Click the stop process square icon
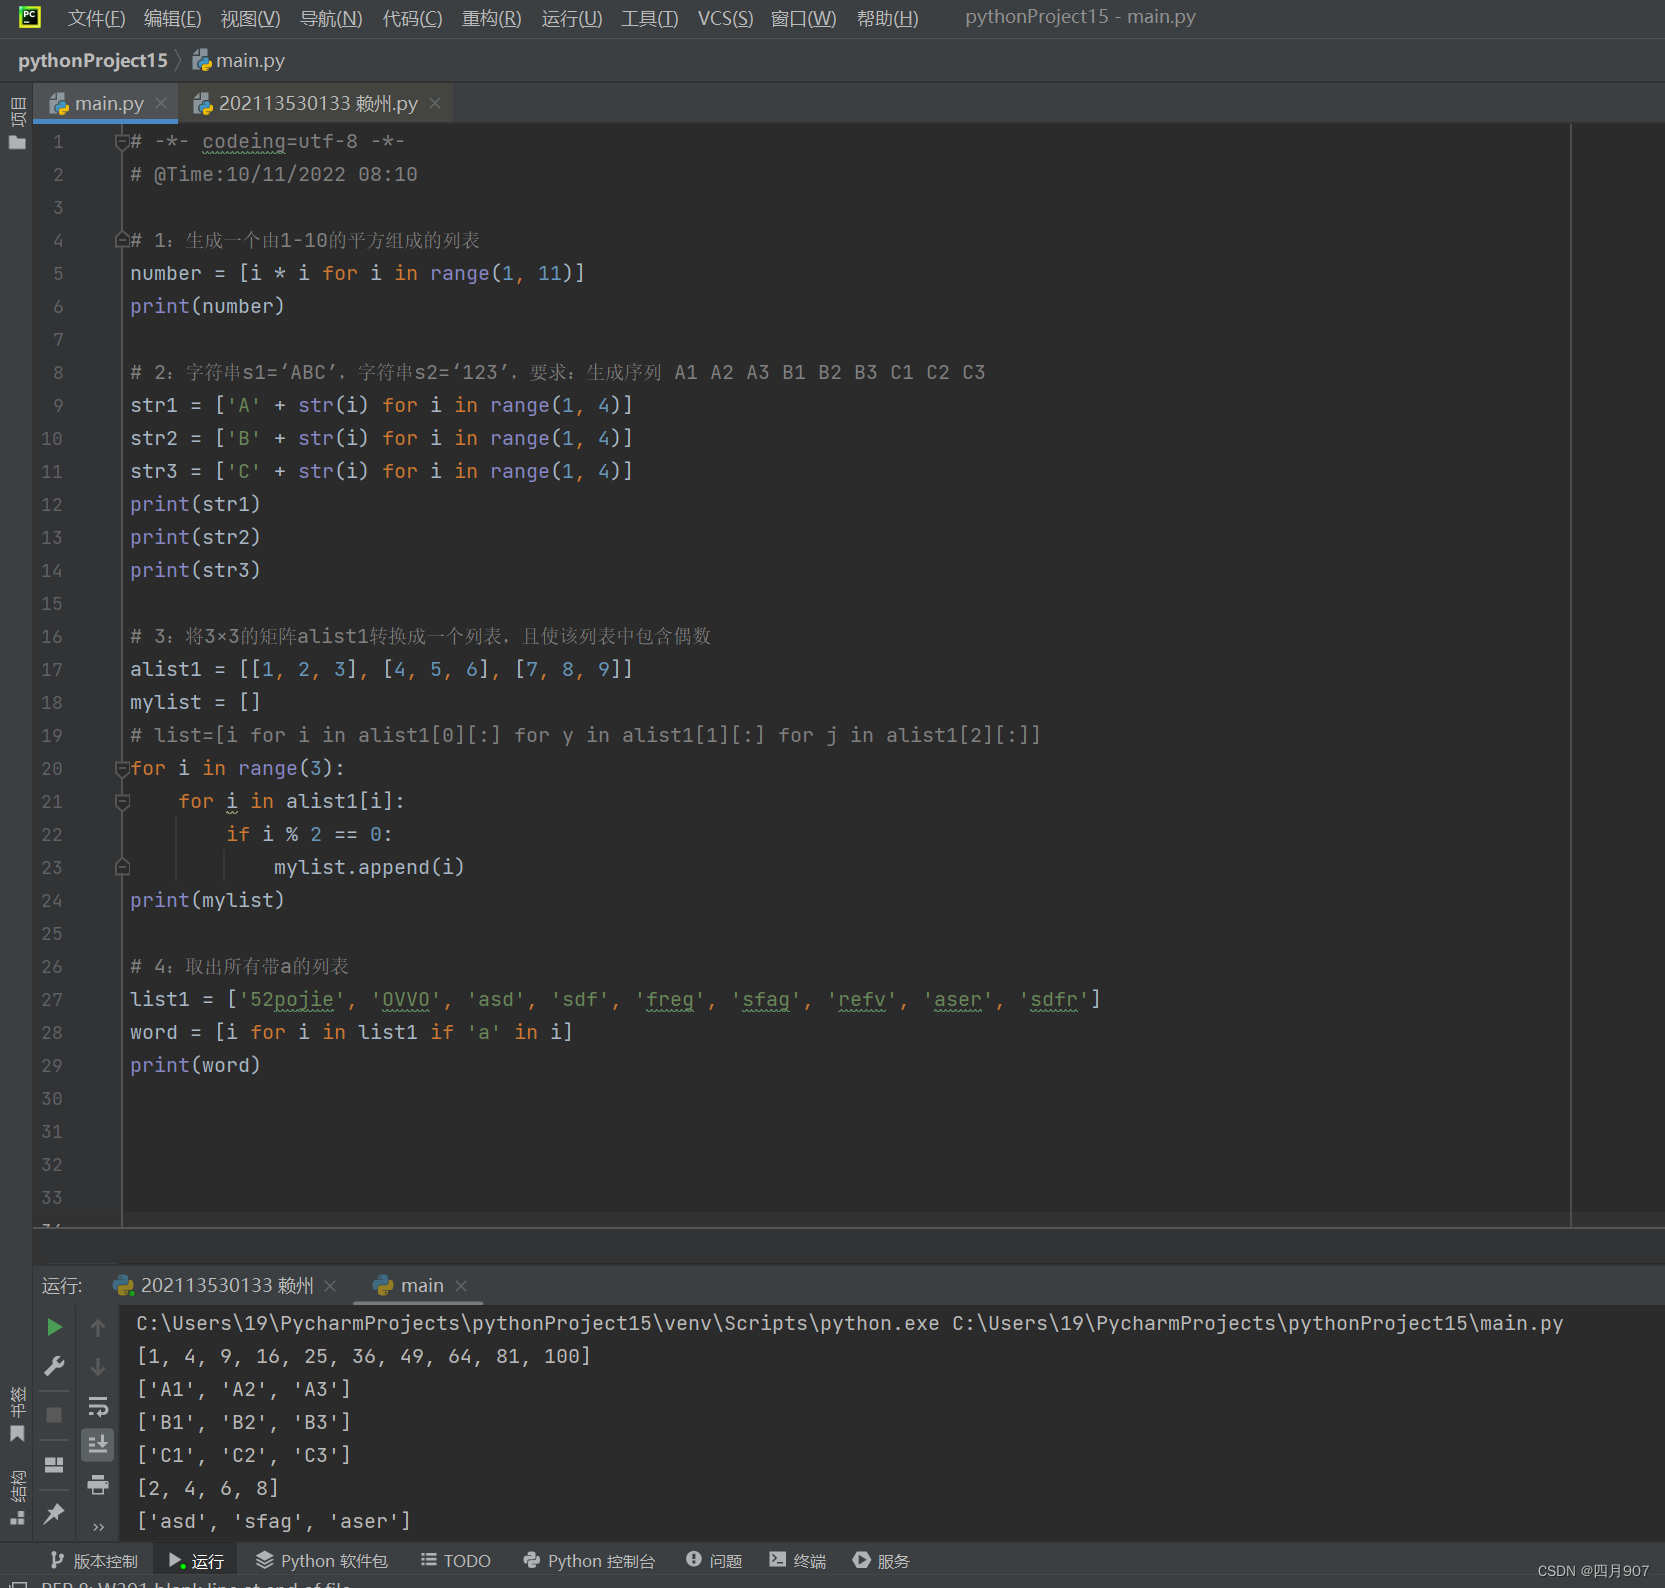The height and width of the screenshot is (1588, 1665). [x=55, y=1415]
